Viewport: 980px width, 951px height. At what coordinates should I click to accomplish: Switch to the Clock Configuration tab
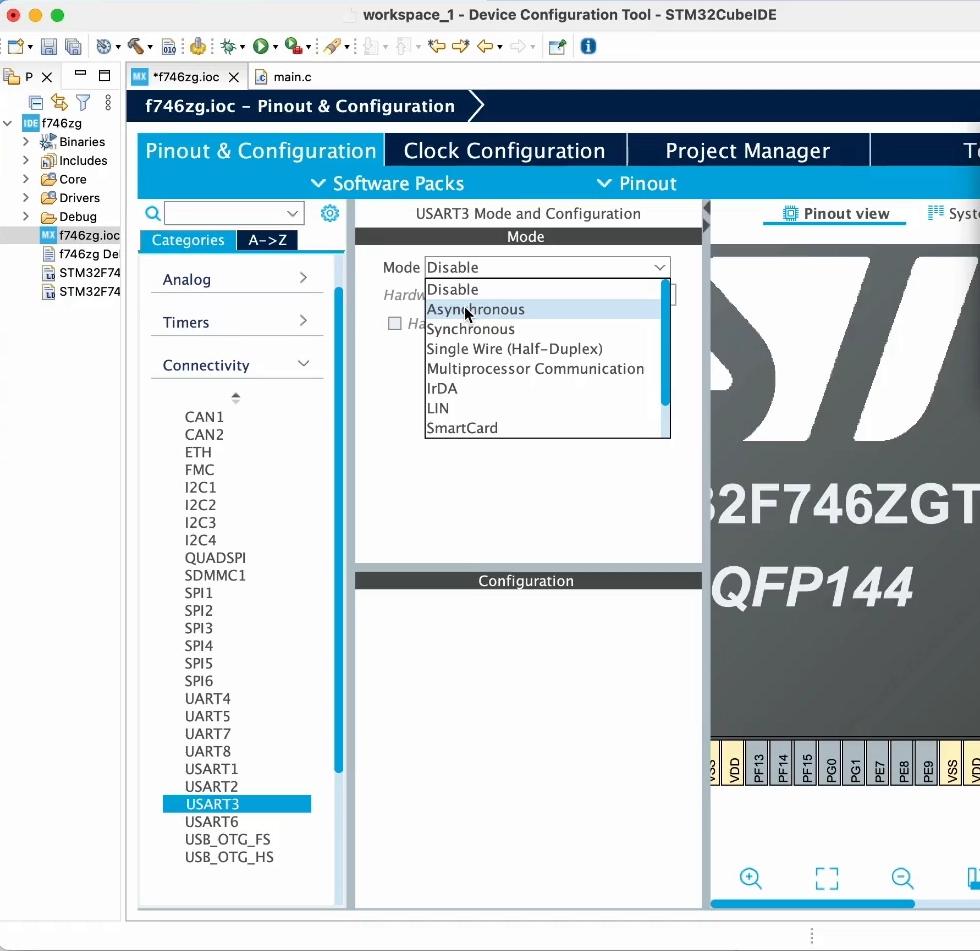(x=504, y=150)
